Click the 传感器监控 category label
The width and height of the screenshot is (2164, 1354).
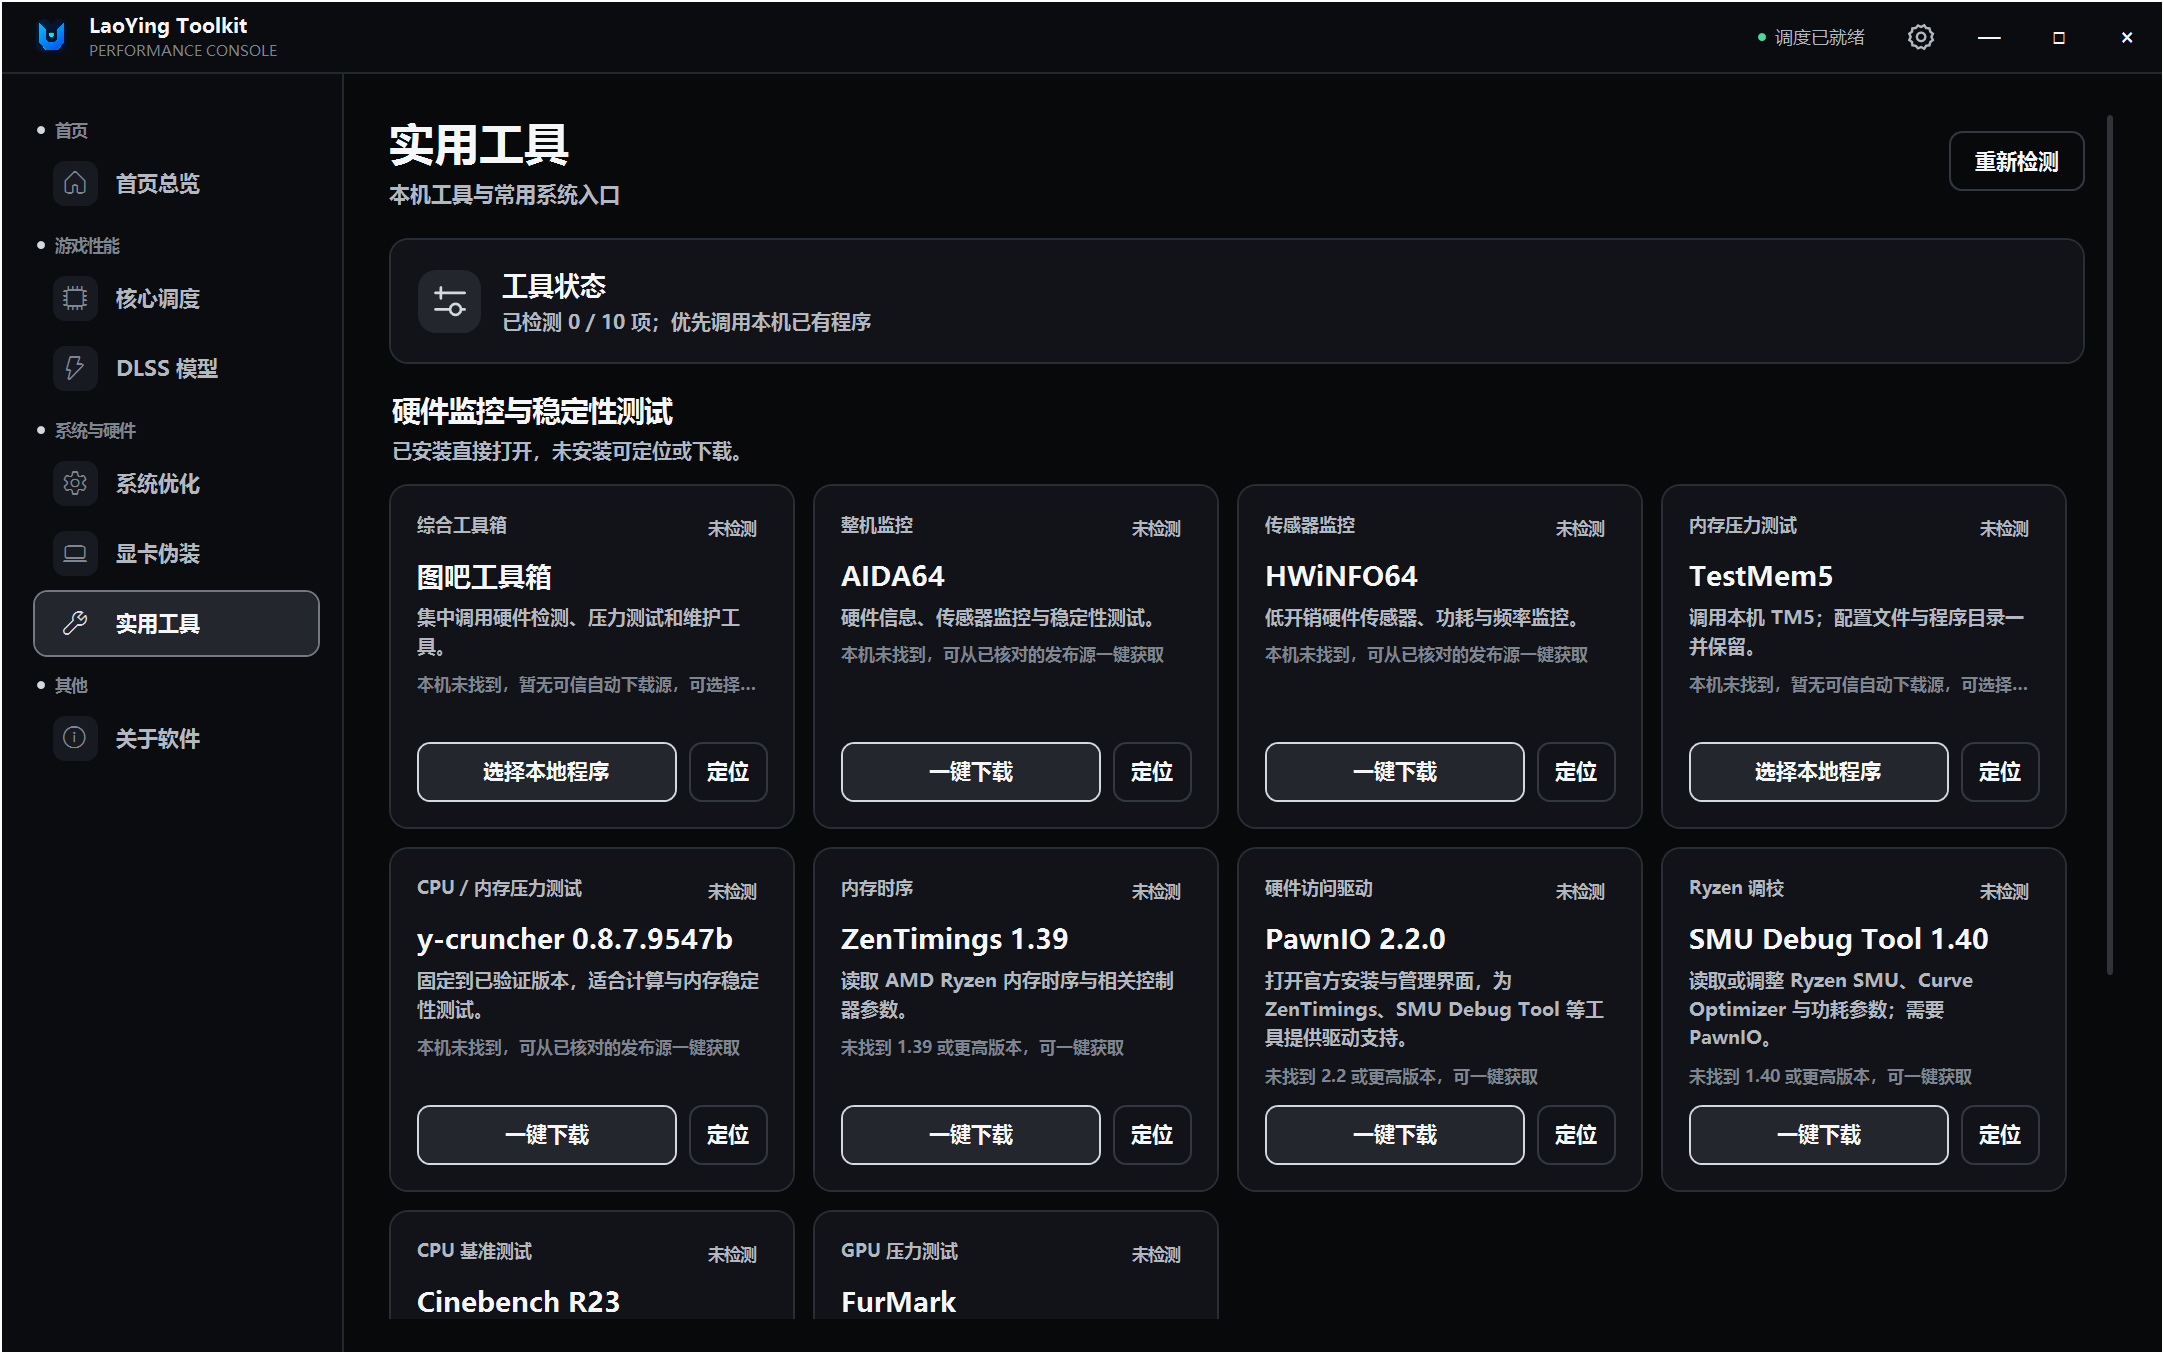tap(1309, 525)
